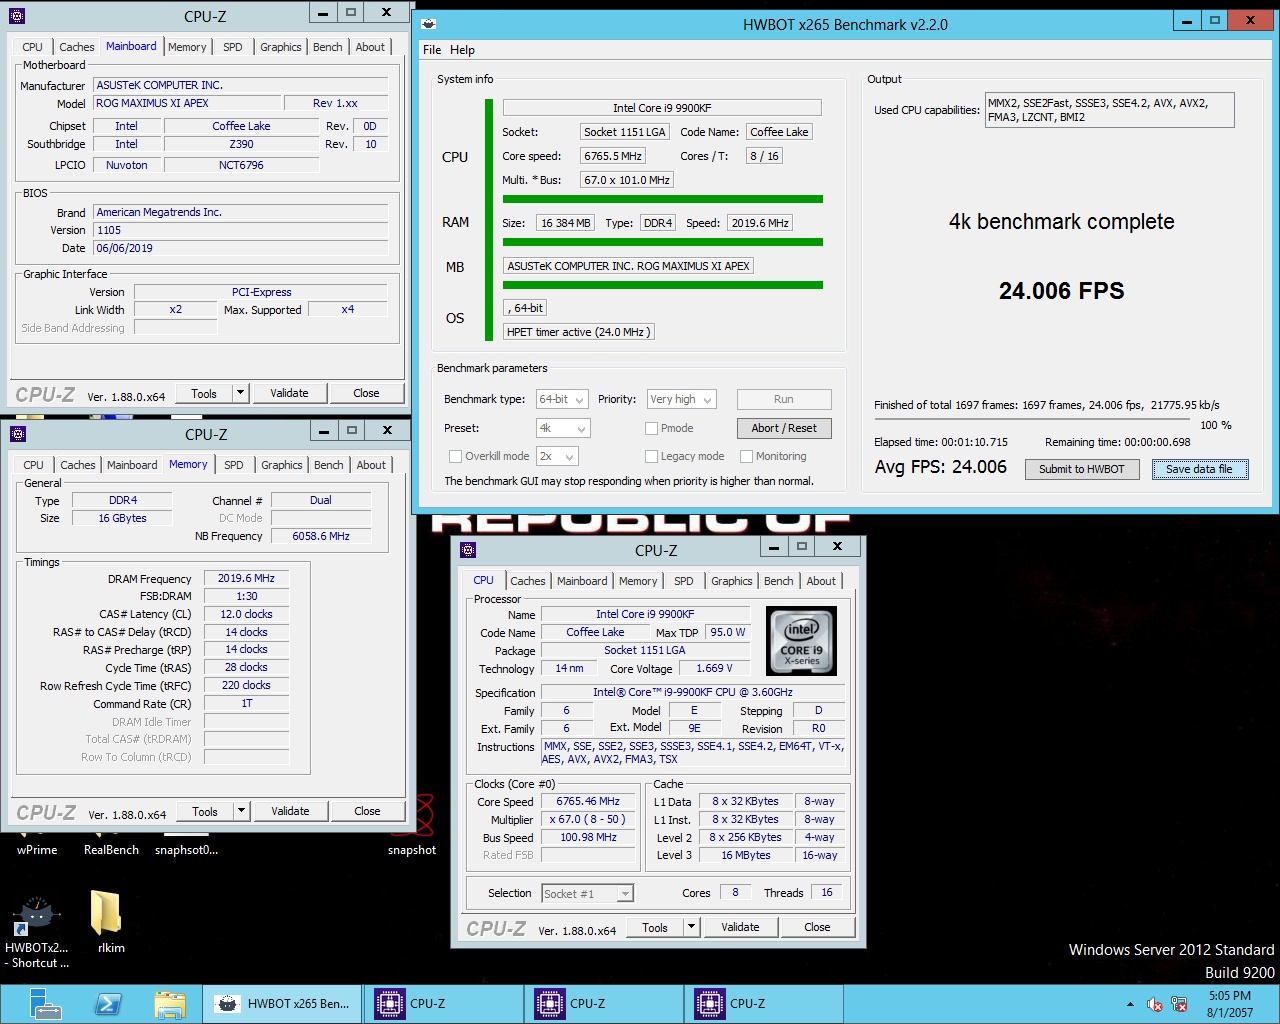Click the CPU-Z CPU window title icon

click(467, 550)
